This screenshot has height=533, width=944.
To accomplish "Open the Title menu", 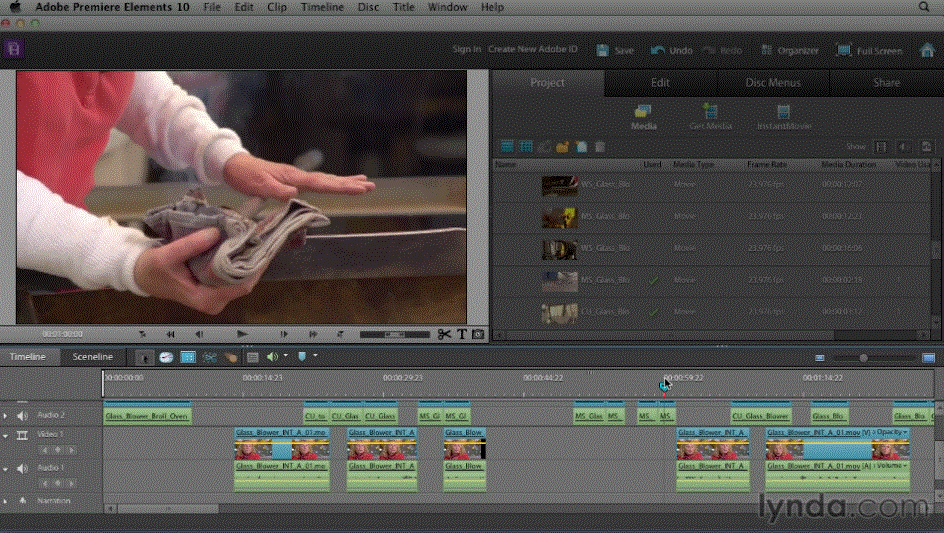I will coord(403,7).
